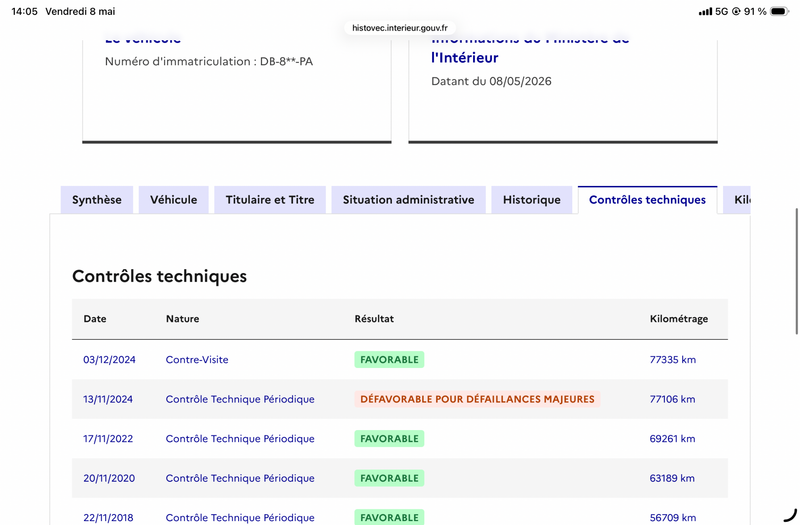Open the Historique tab
The image size is (800, 525).
(532, 199)
